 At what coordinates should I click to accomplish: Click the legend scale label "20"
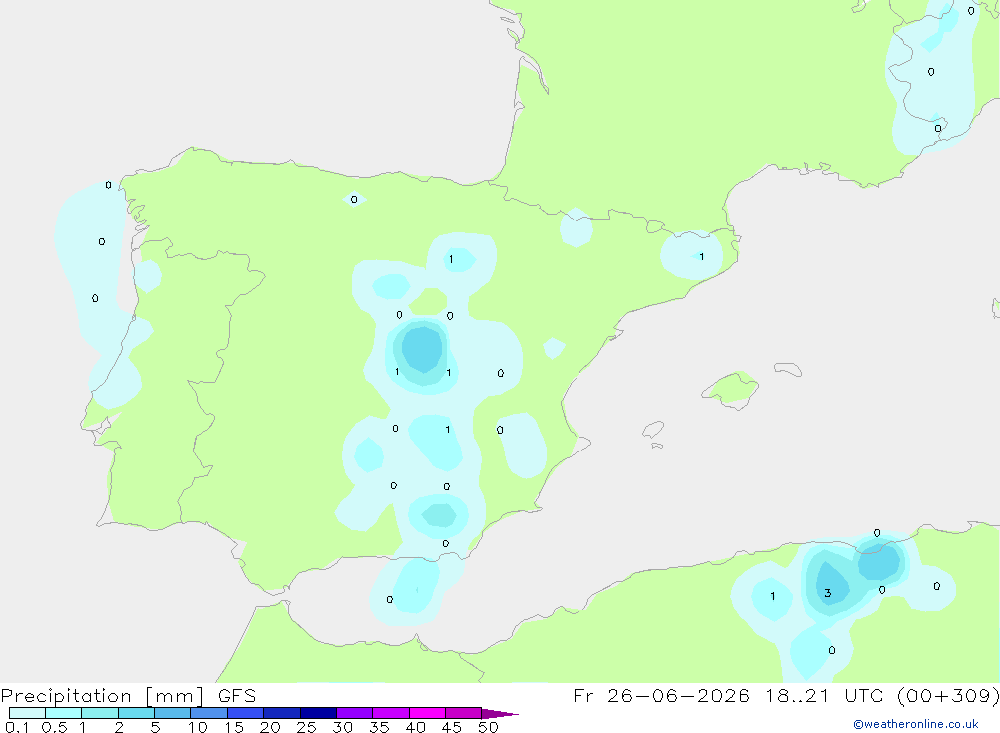pos(270,727)
